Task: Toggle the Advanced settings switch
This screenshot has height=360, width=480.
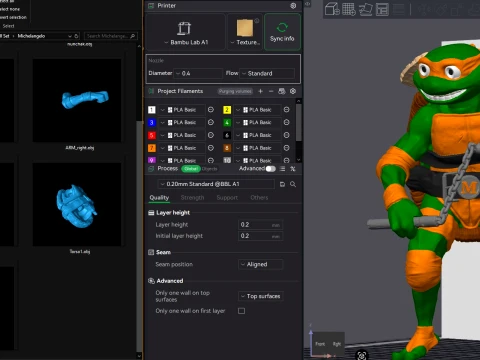Action: coord(271,169)
